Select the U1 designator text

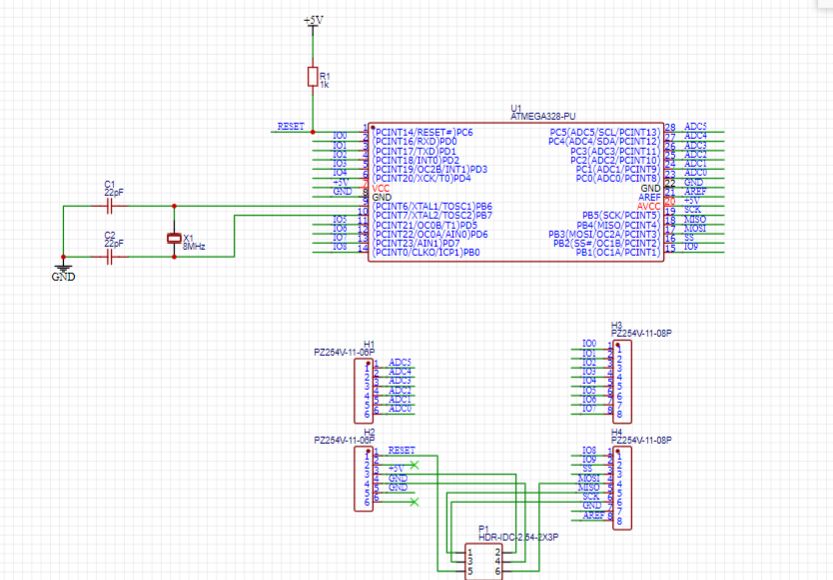(516, 108)
